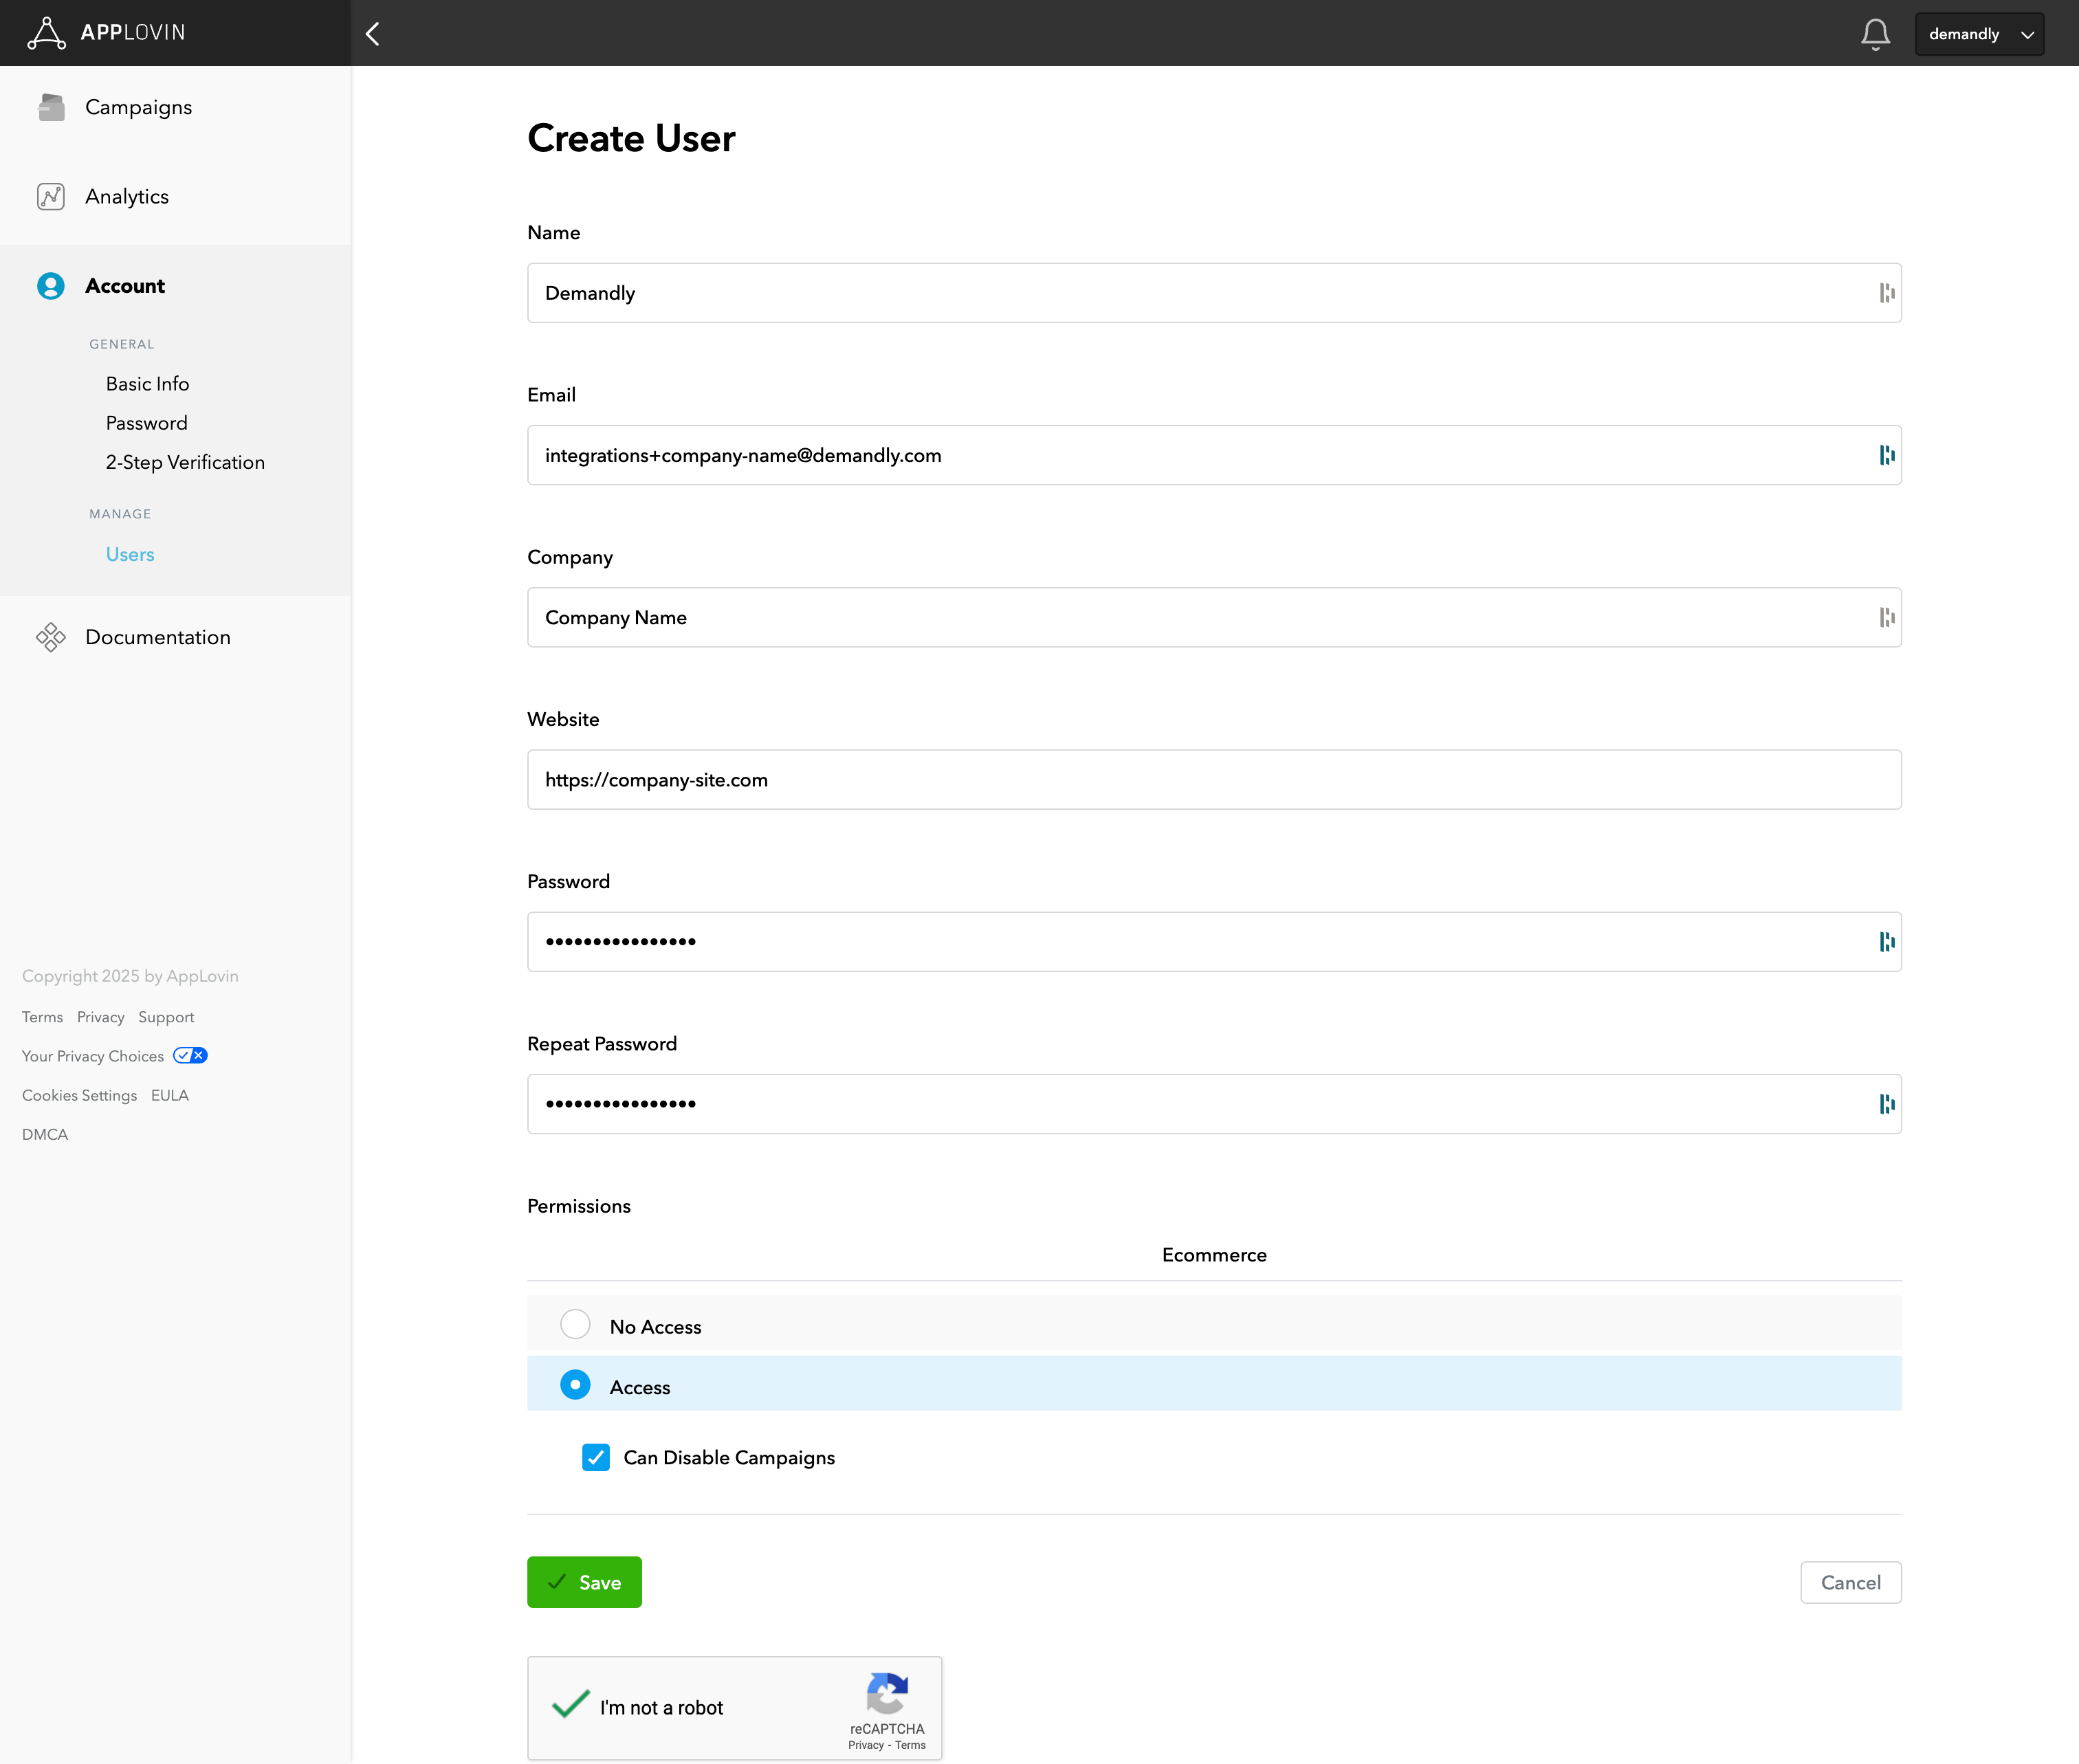Toggle Your Privacy Choices switch
Screen dimensions: 2079x1764
tap(190, 1055)
